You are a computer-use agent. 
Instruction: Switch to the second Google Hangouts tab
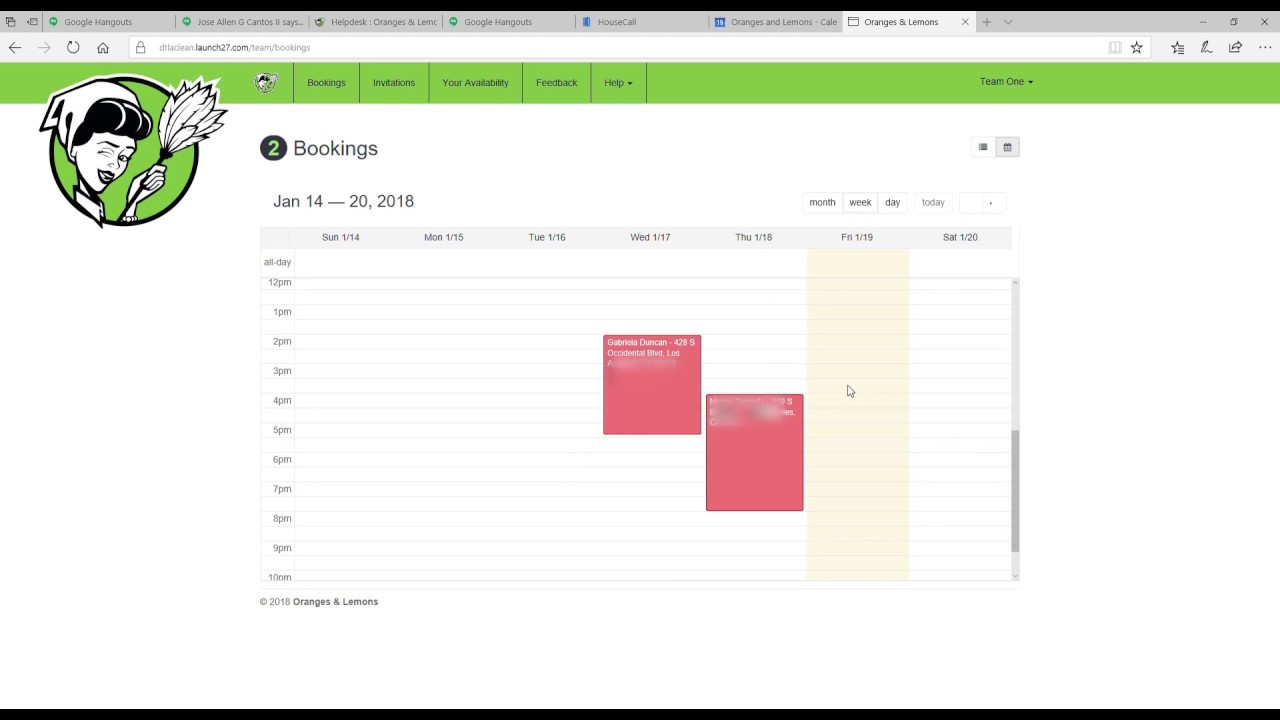pos(508,22)
